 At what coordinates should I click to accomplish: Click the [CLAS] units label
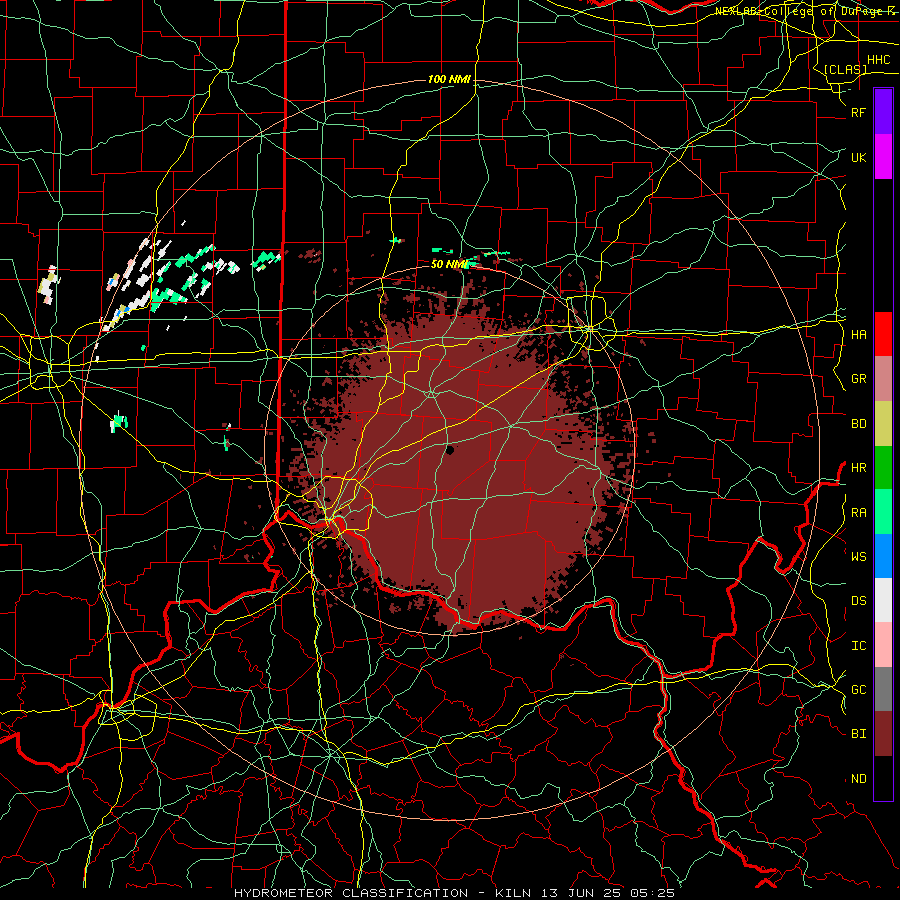tap(845, 70)
